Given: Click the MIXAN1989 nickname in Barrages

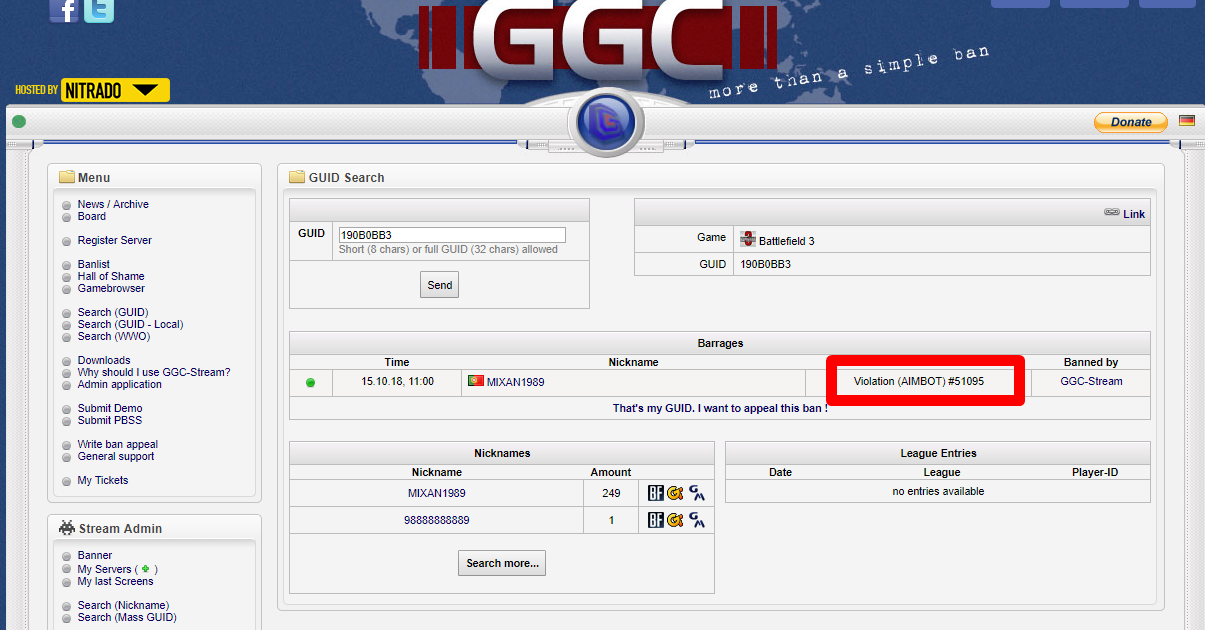Looking at the screenshot, I should click(515, 382).
